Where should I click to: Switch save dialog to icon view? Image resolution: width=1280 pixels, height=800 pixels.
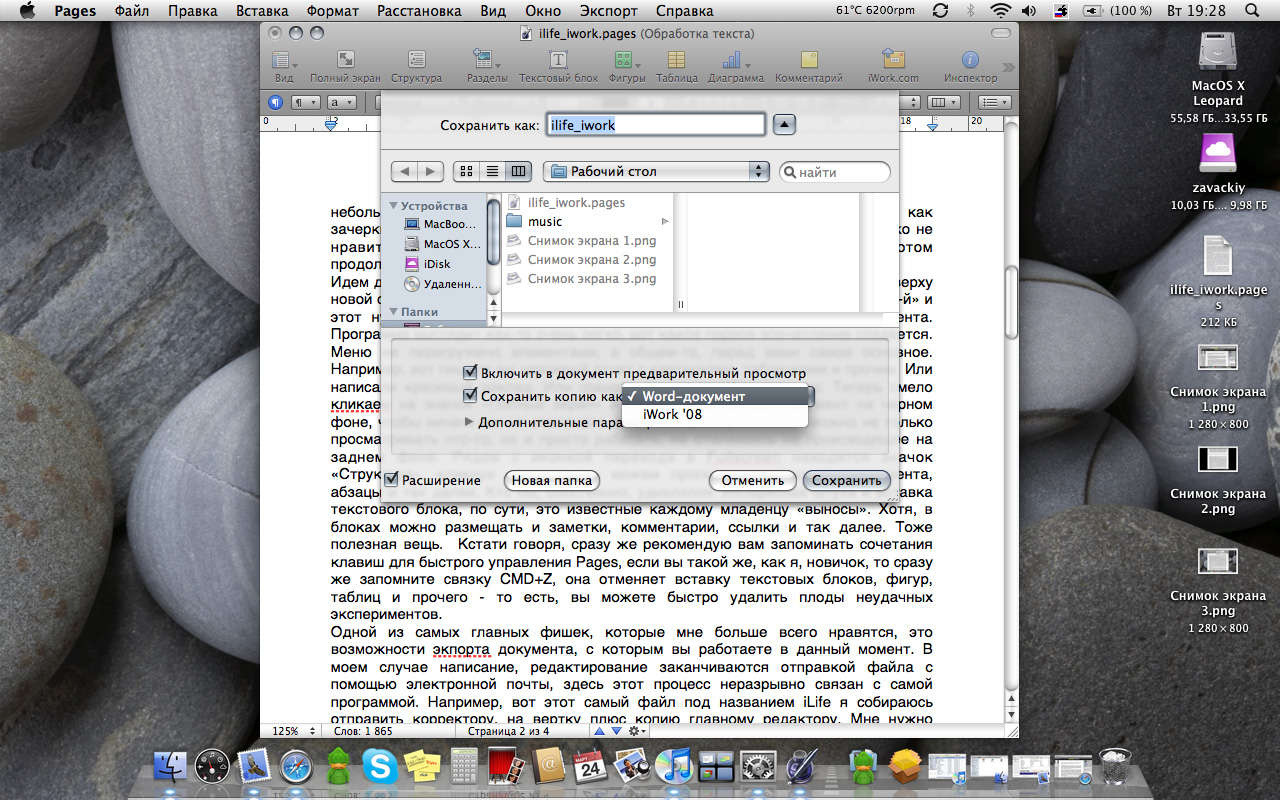[466, 172]
